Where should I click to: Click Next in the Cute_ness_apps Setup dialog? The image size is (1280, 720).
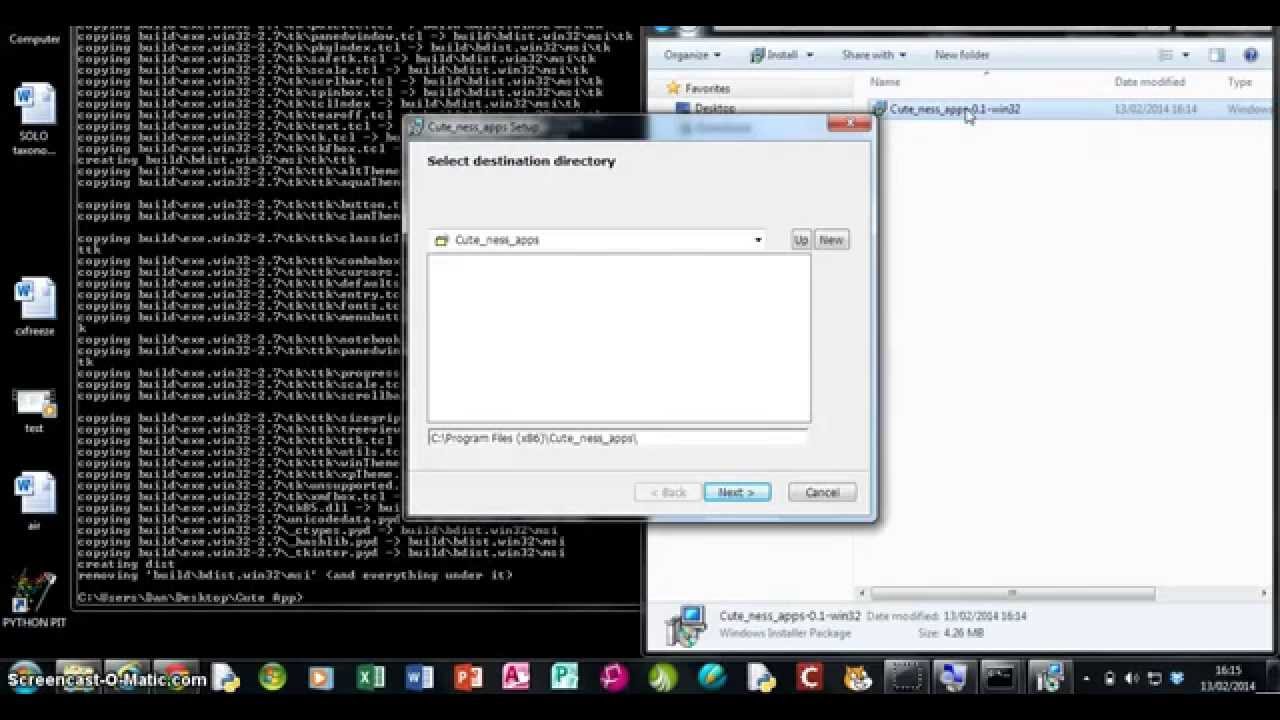[736, 492]
